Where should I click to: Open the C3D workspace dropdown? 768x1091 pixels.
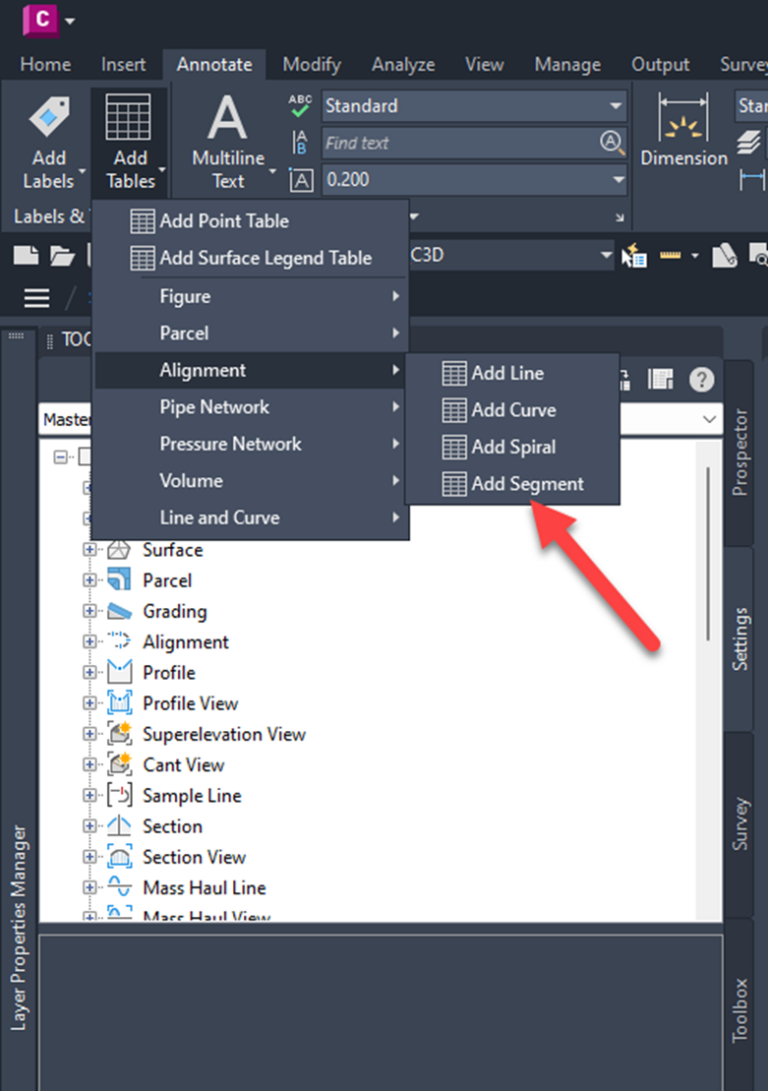coord(606,255)
